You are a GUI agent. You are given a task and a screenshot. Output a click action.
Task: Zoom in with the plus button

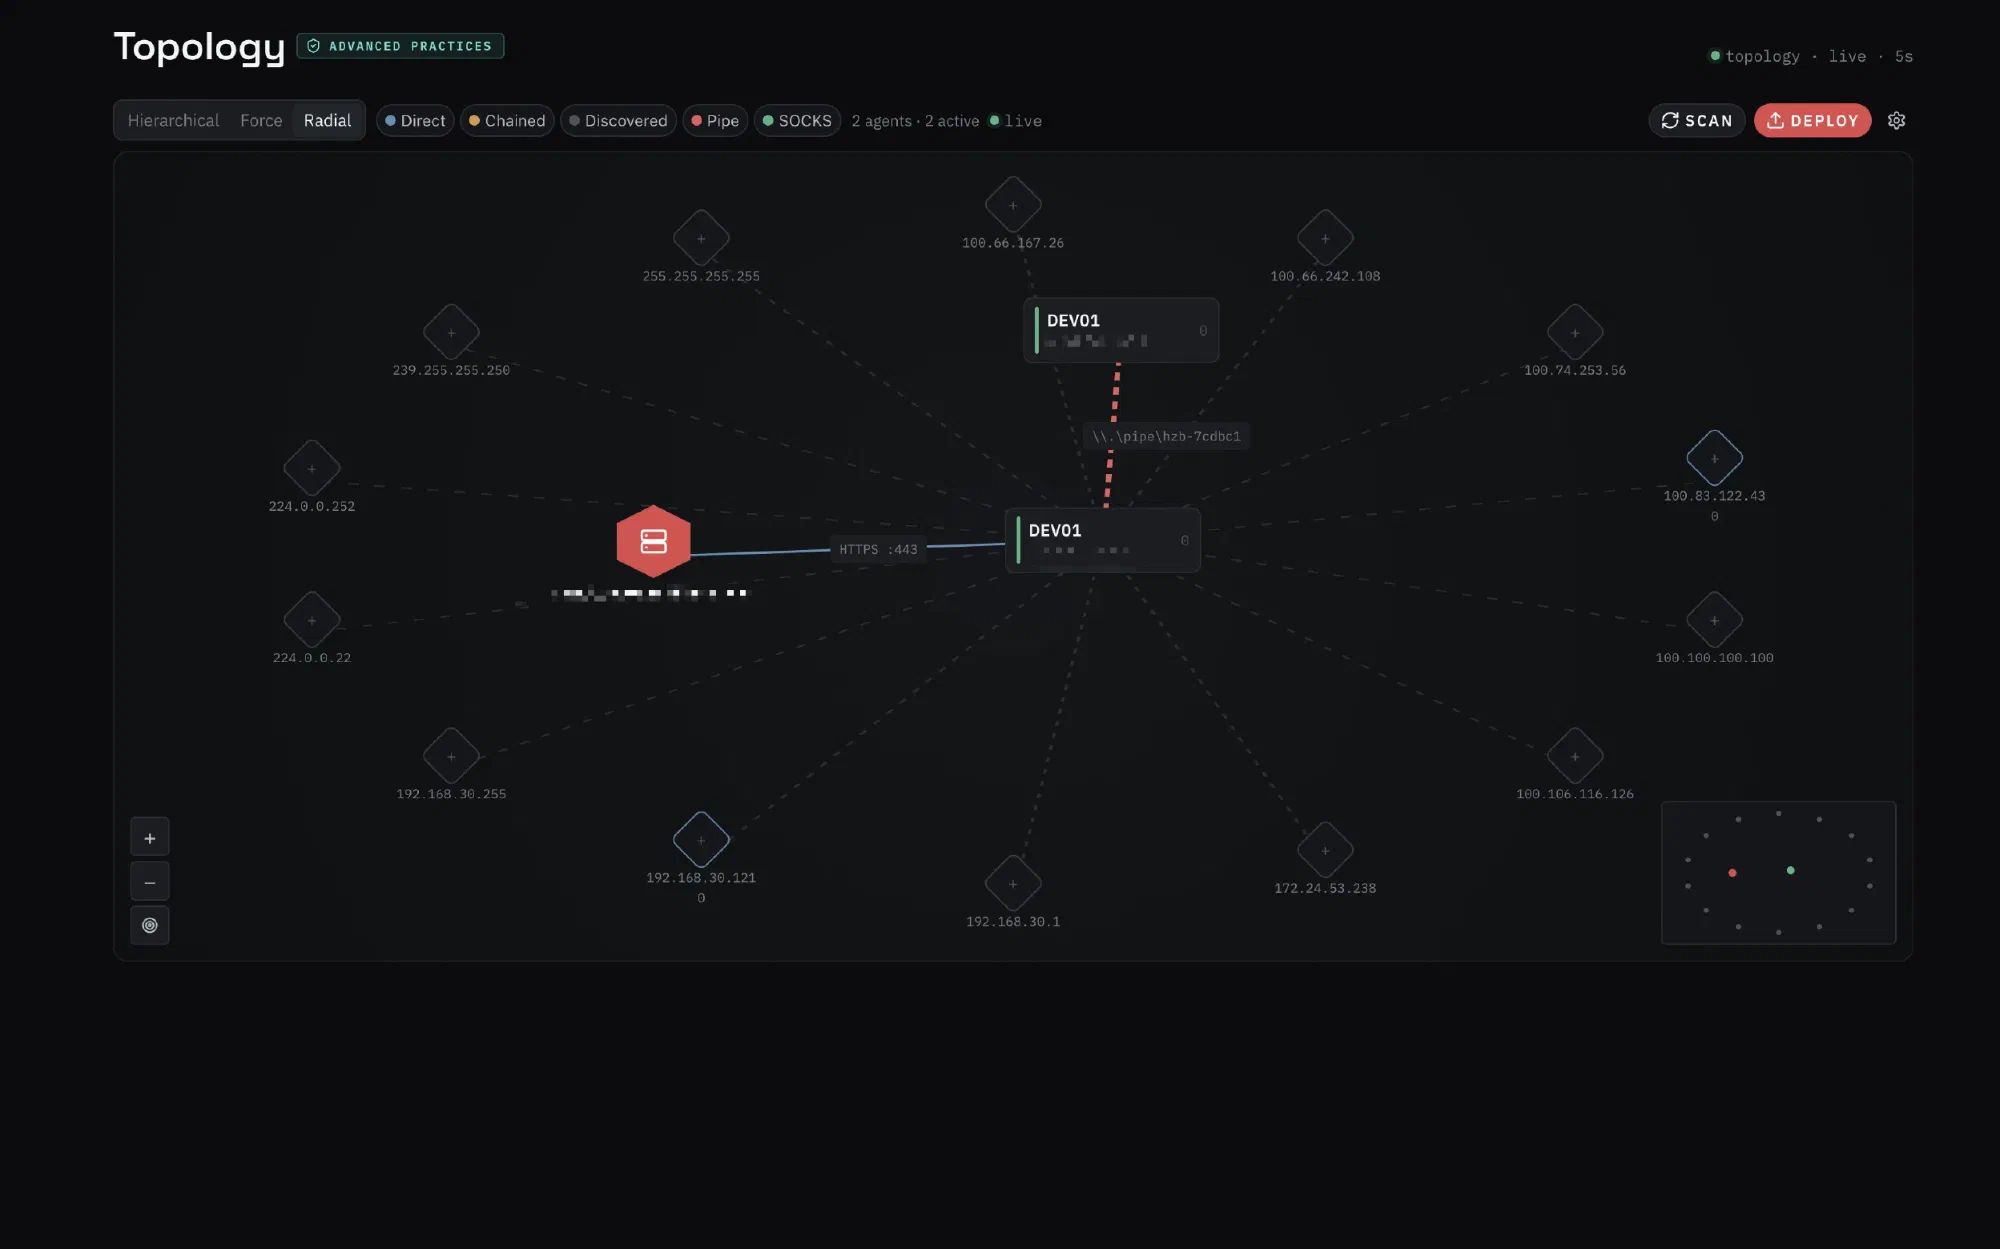click(150, 838)
